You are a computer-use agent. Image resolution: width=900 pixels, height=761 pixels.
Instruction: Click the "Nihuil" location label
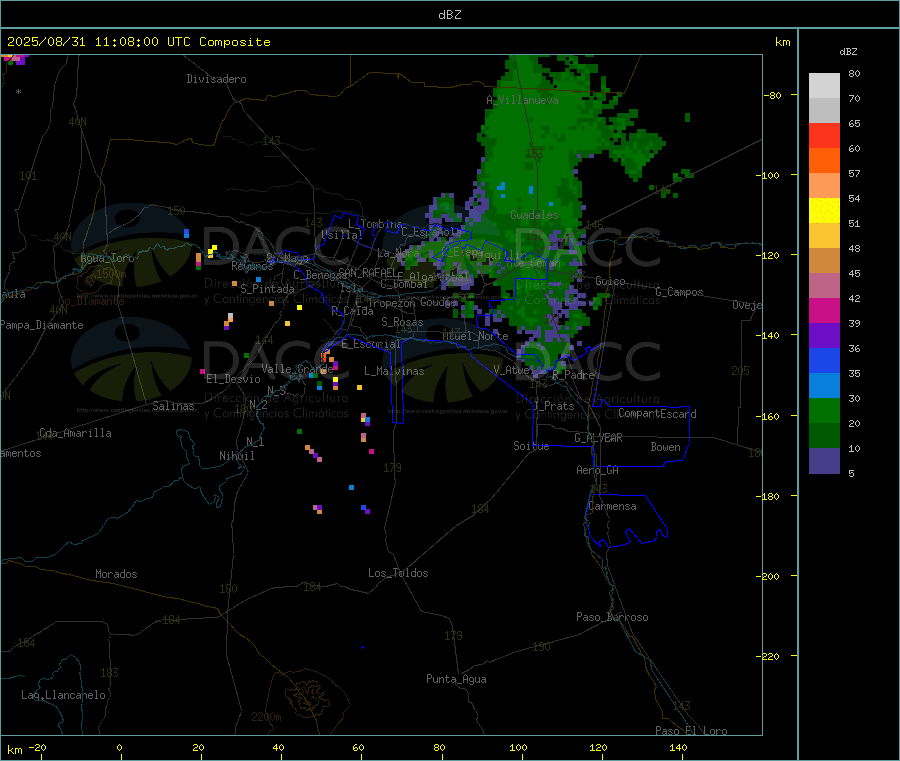click(237, 456)
